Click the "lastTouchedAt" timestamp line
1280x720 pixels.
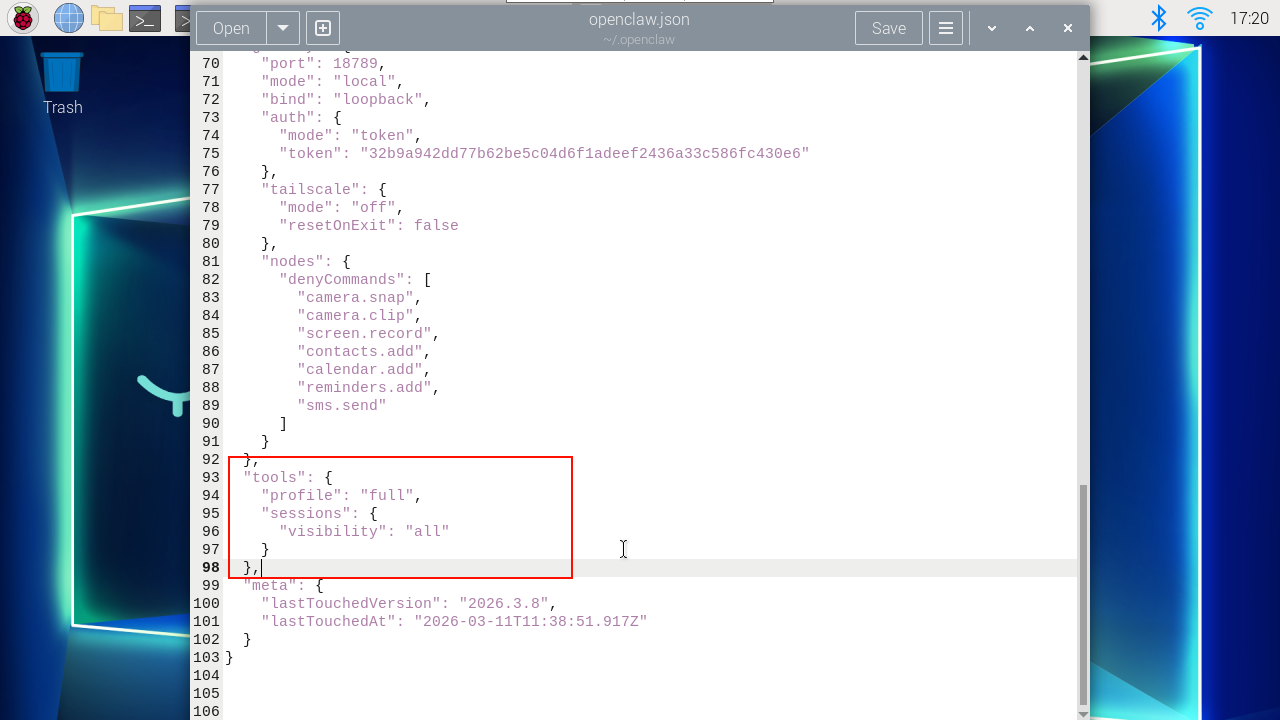pyautogui.click(x=454, y=621)
